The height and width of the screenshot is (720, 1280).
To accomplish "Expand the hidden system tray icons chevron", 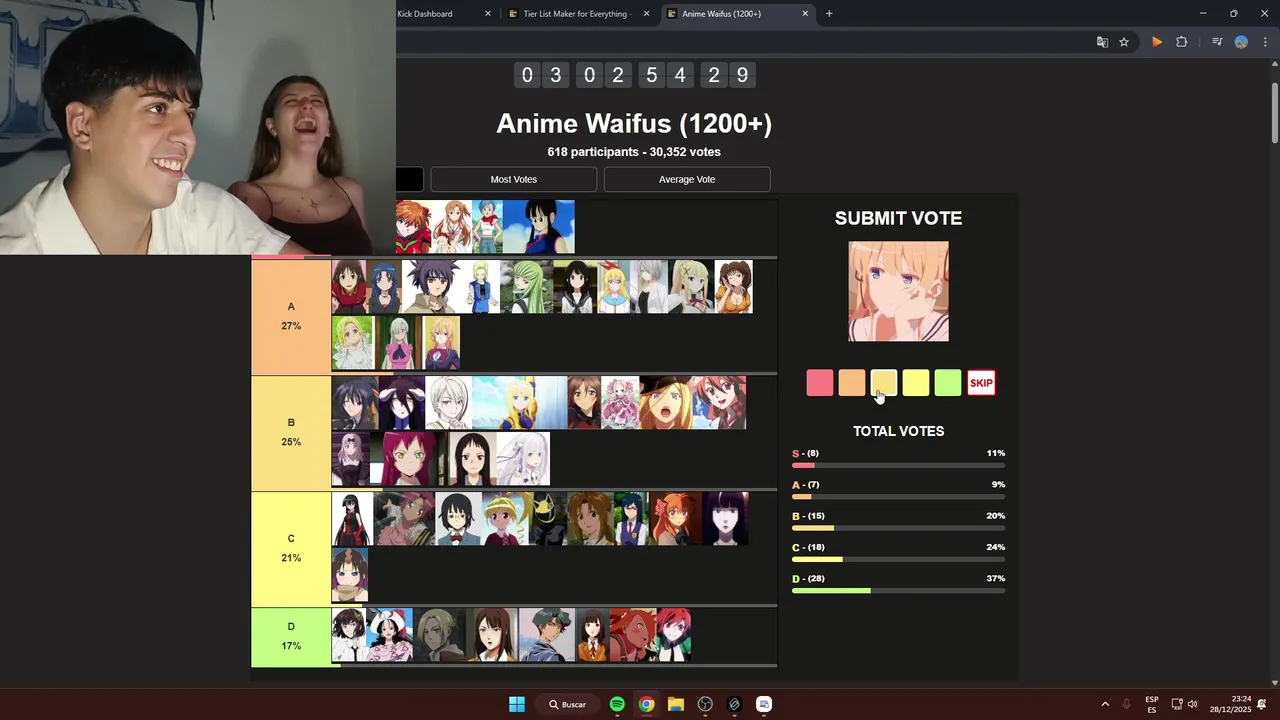I will coord(1105,704).
